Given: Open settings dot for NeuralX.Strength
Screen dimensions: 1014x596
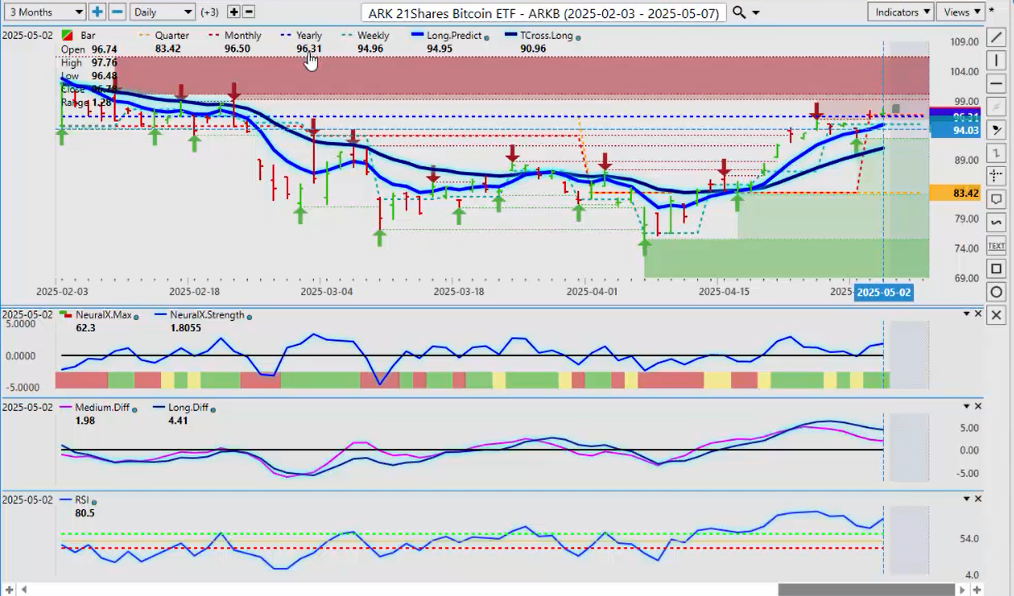Looking at the screenshot, I should (x=249, y=317).
